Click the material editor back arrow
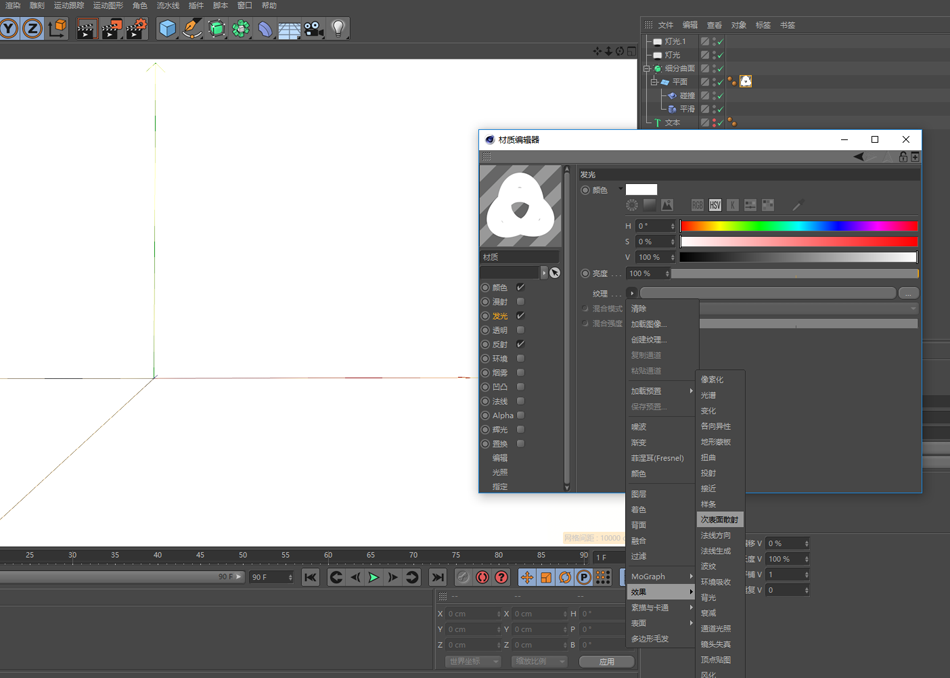Viewport: 950px width, 678px height. 860,157
